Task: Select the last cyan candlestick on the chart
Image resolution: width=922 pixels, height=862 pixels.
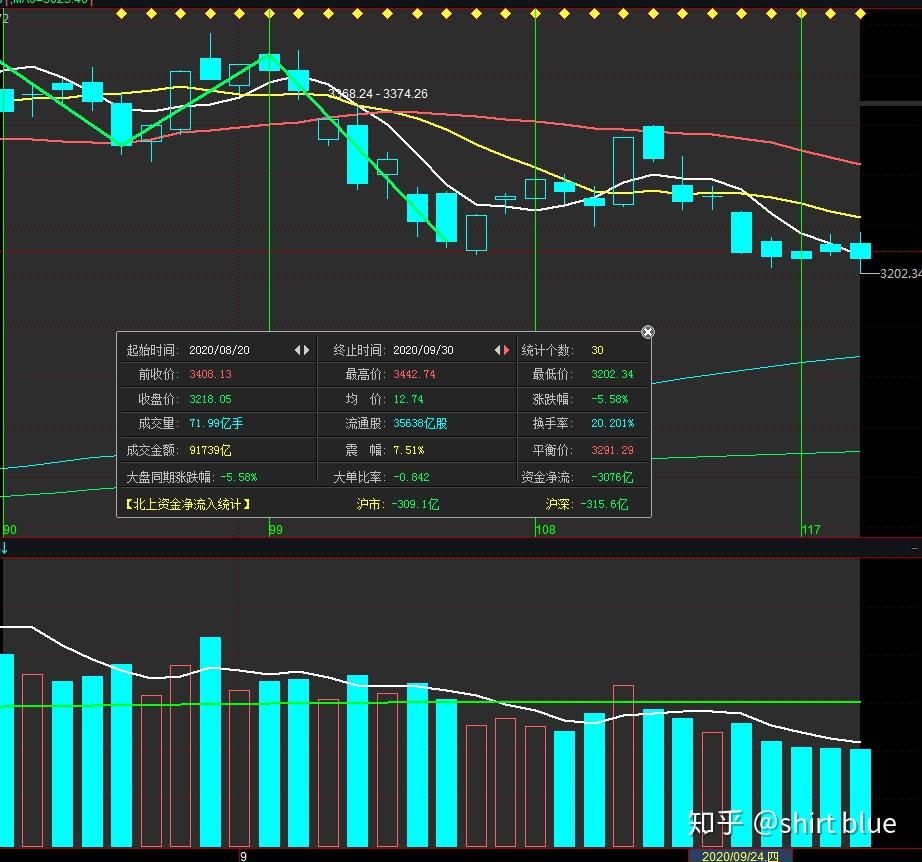Action: 860,250
